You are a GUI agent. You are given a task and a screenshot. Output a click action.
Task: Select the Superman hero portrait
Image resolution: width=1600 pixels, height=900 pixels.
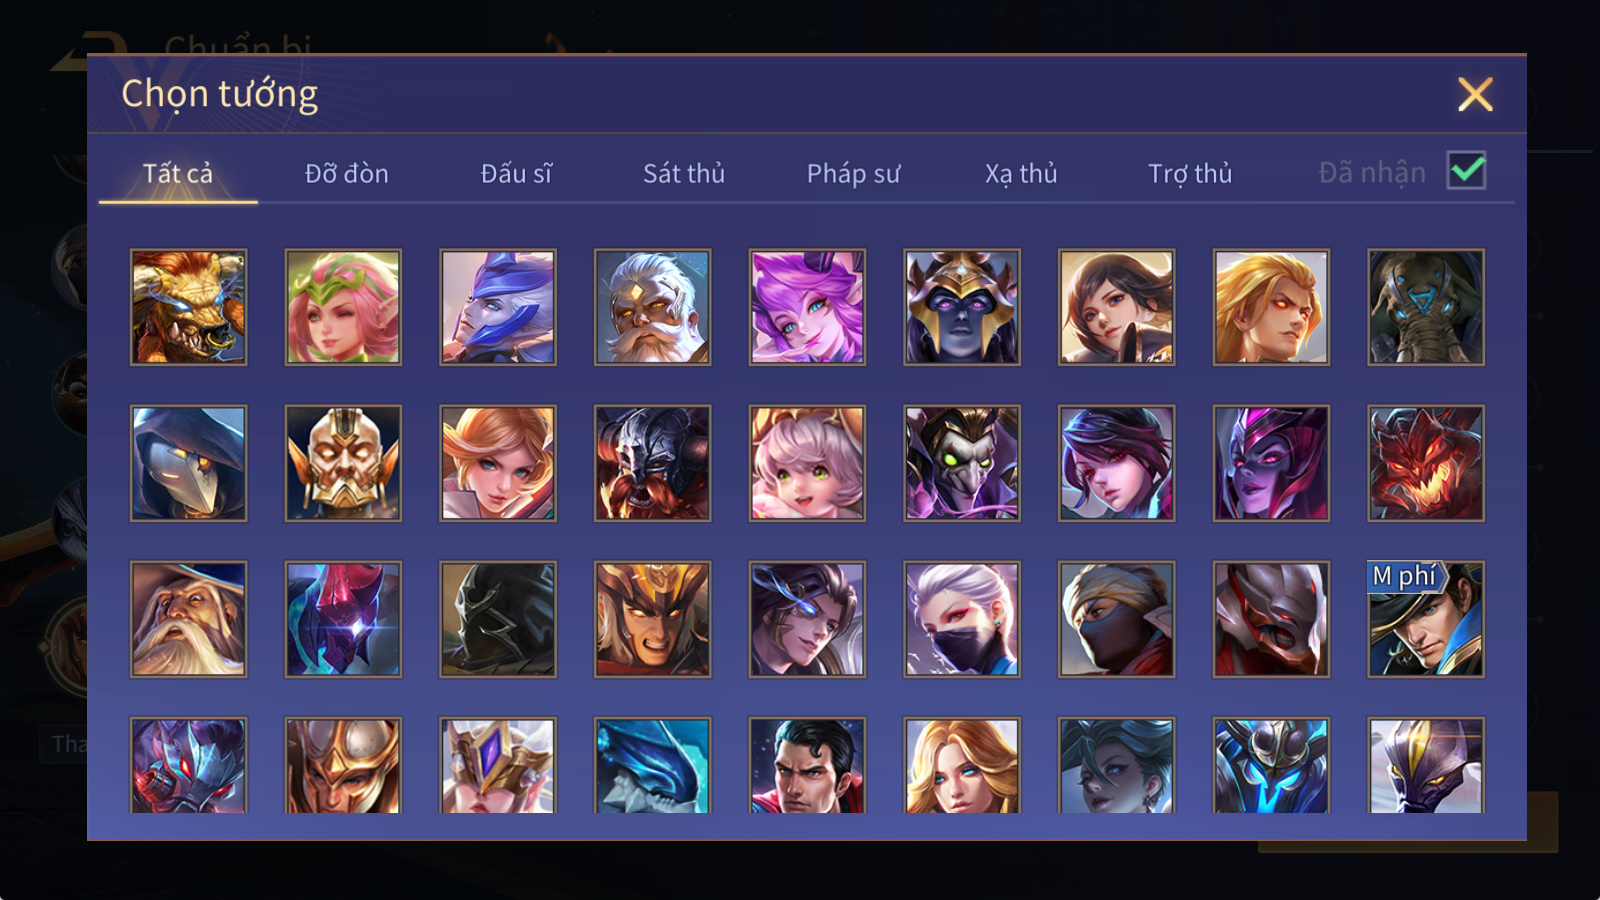(x=807, y=765)
